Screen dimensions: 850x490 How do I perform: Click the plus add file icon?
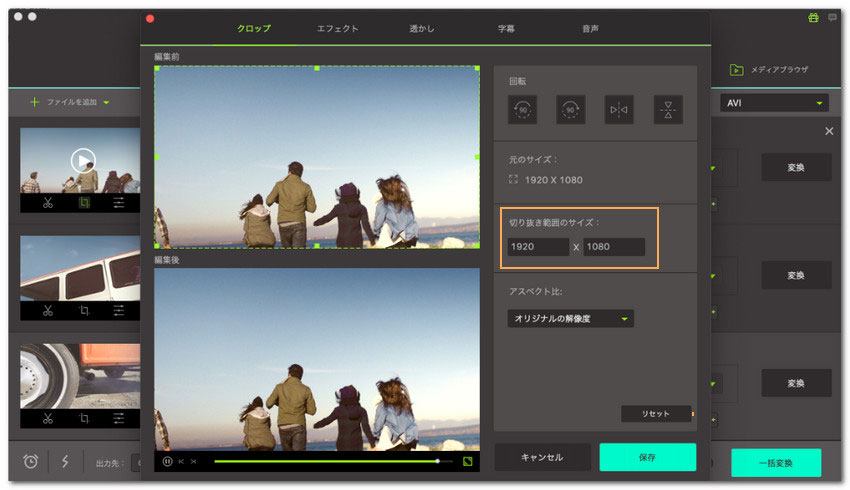34,102
